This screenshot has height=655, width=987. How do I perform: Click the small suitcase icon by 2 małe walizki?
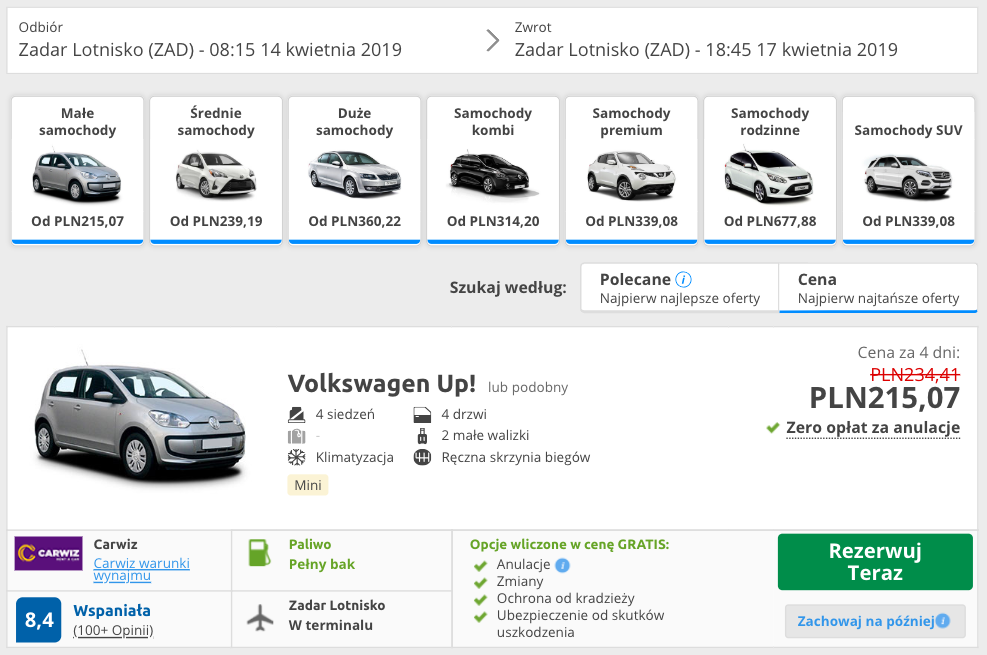(x=422, y=435)
